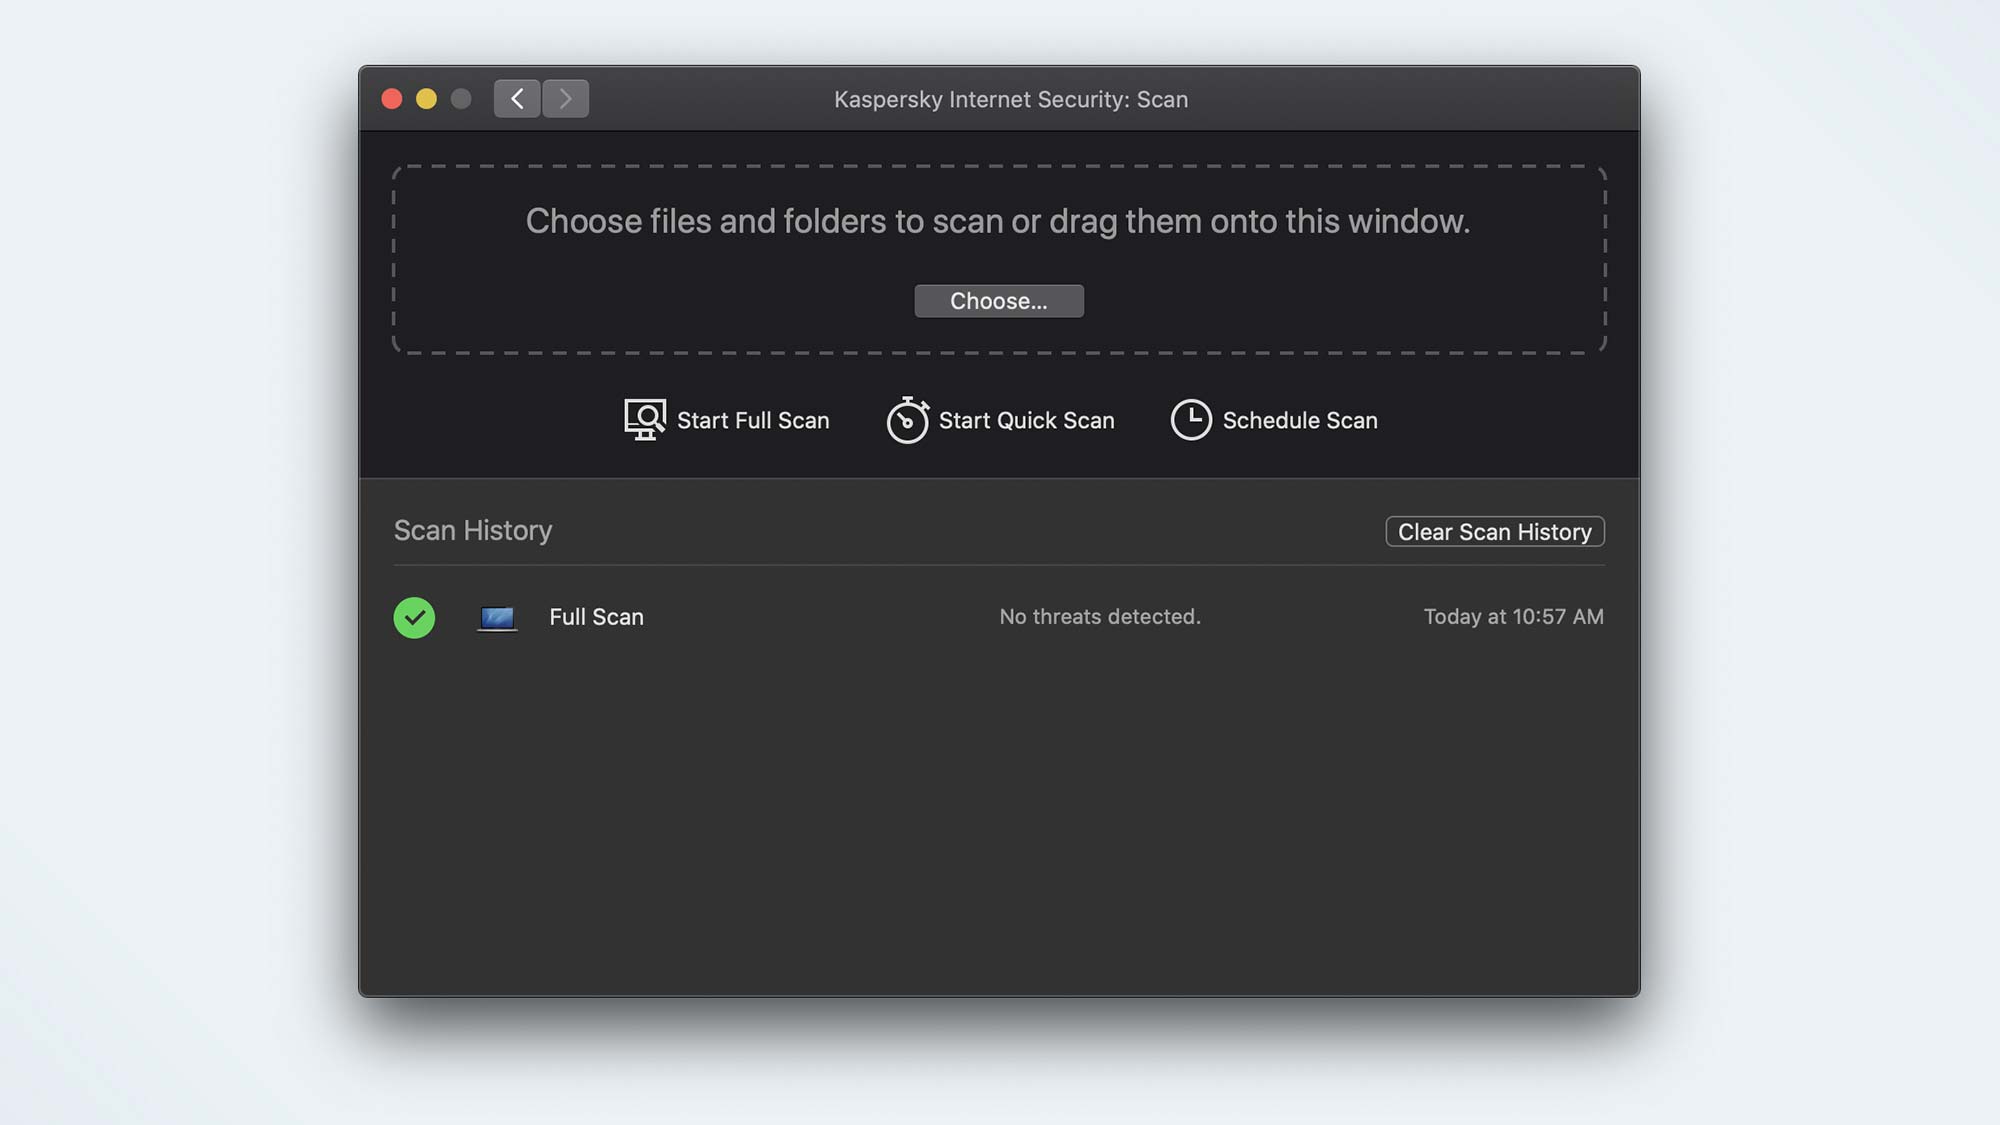Click the "No threats detected." result text

(x=1100, y=617)
